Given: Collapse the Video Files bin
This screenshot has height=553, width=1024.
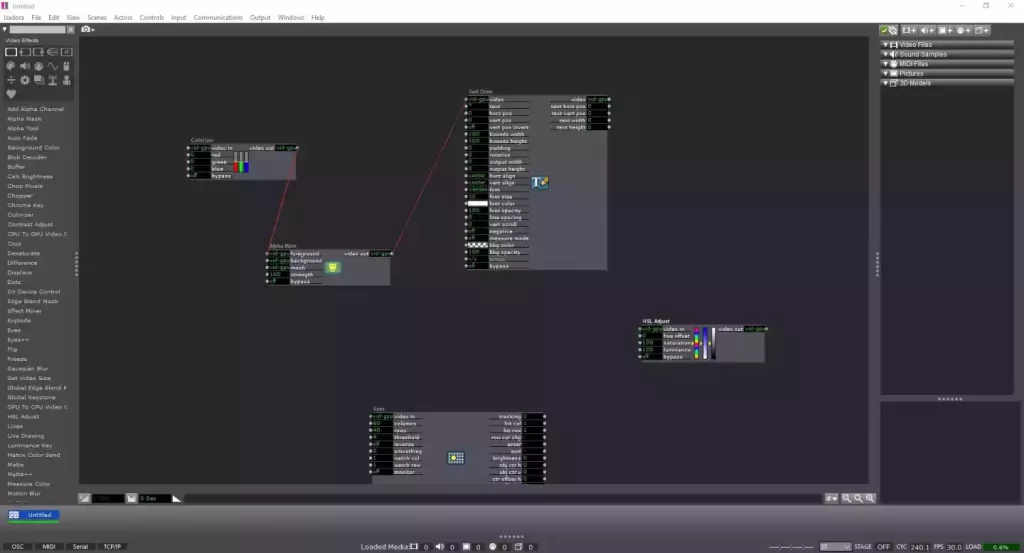Looking at the screenshot, I should pos(886,44).
